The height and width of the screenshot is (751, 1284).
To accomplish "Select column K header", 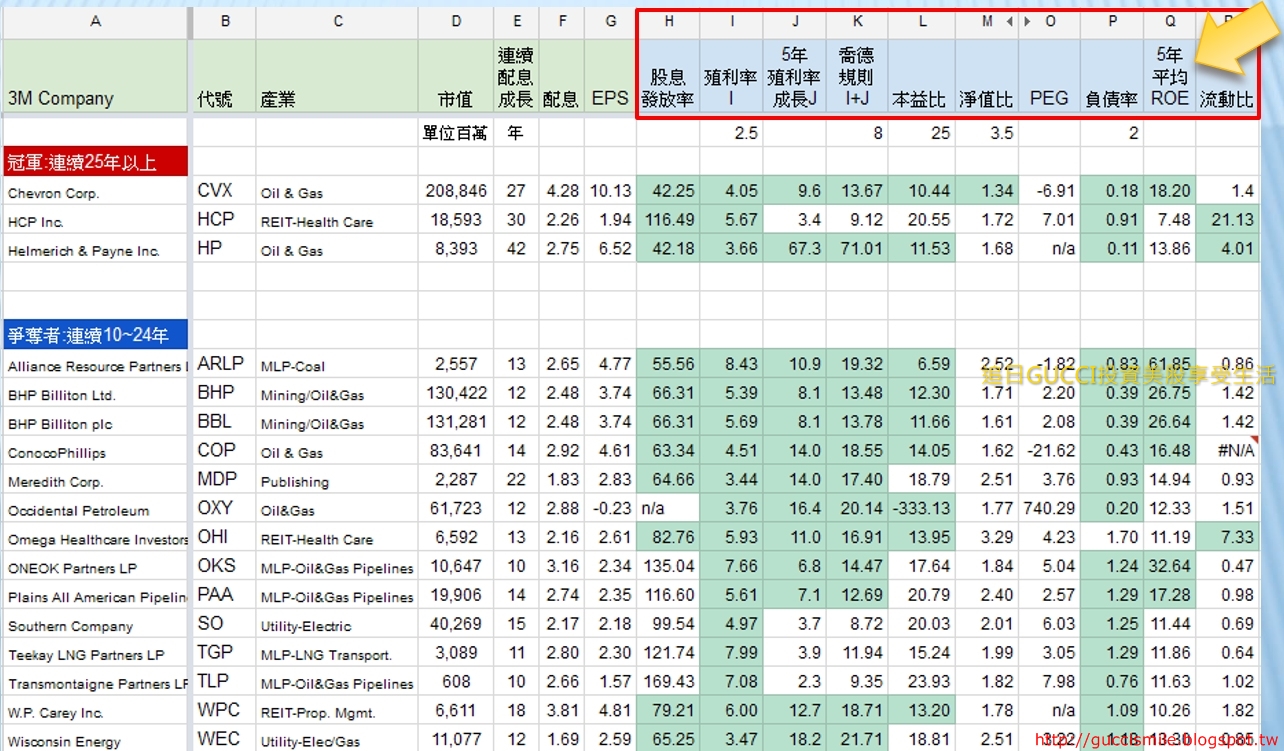I will click(857, 21).
